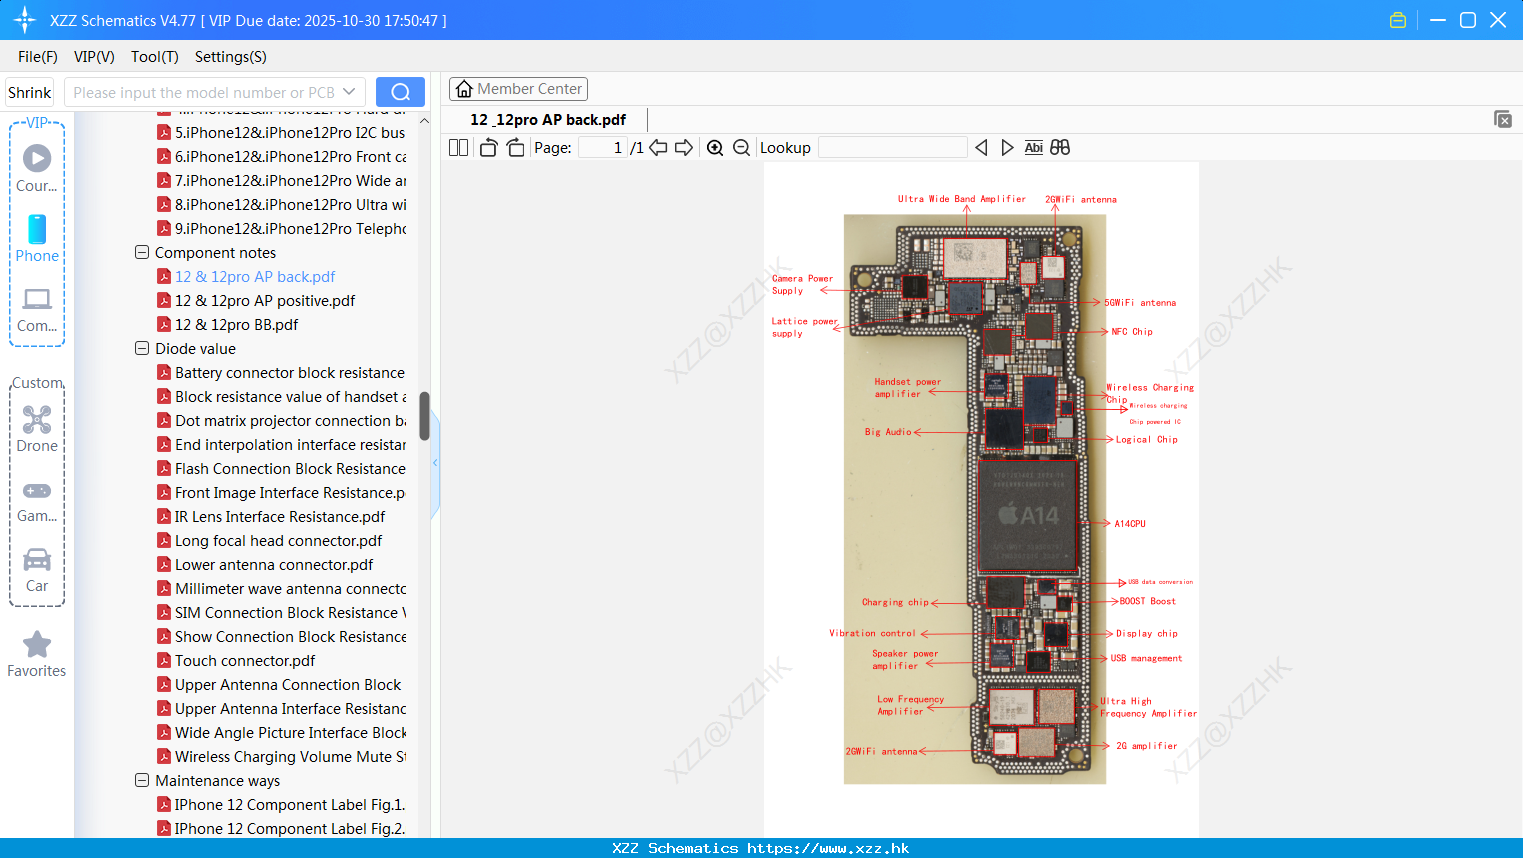Open the Member Center
This screenshot has width=1523, height=858.
pos(518,89)
